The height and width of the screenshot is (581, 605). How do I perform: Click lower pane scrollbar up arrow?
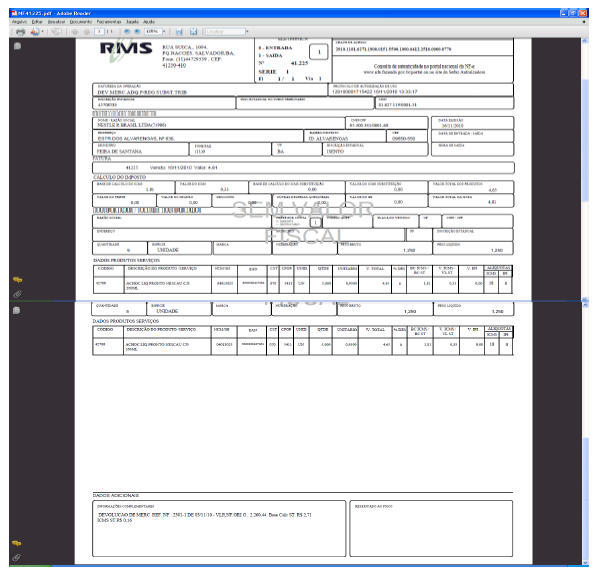point(585,305)
